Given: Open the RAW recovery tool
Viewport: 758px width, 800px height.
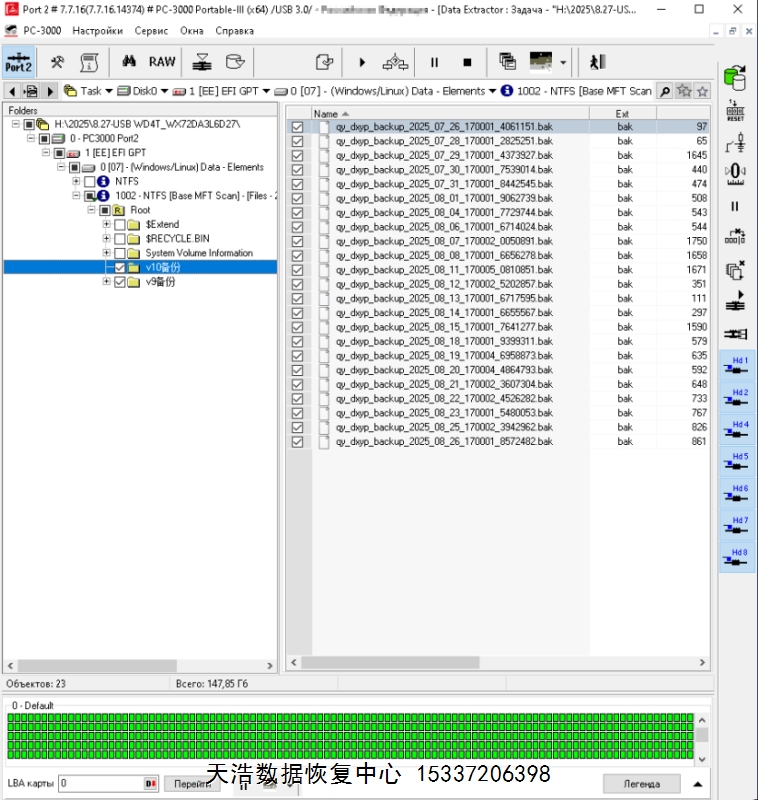Looking at the screenshot, I should click(x=162, y=62).
